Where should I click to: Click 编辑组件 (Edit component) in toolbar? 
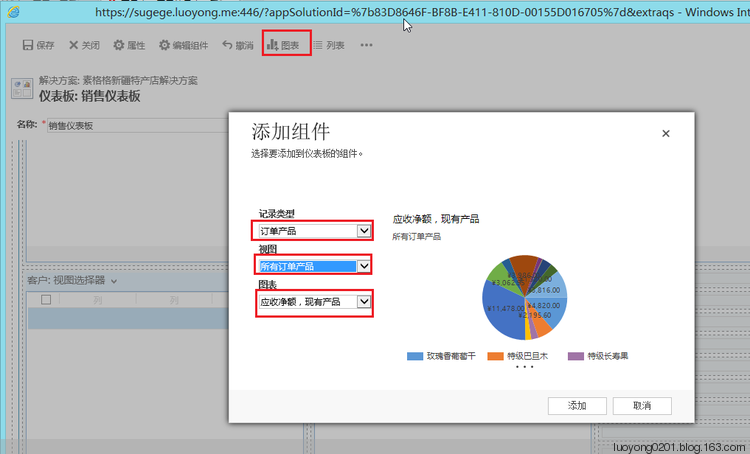pyautogui.click(x=184, y=45)
